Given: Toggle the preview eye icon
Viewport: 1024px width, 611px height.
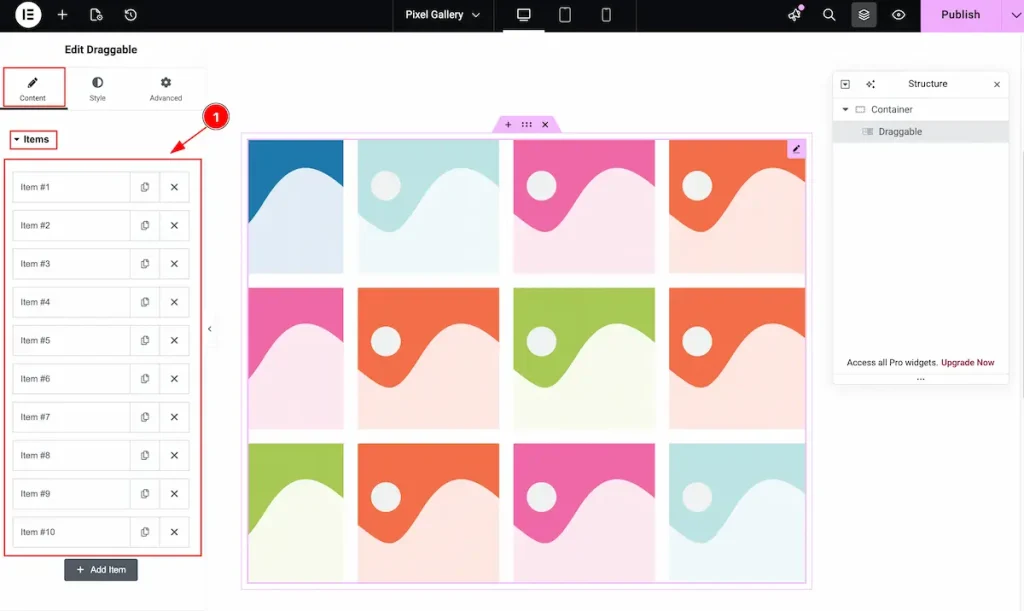Looking at the screenshot, I should tap(899, 15).
